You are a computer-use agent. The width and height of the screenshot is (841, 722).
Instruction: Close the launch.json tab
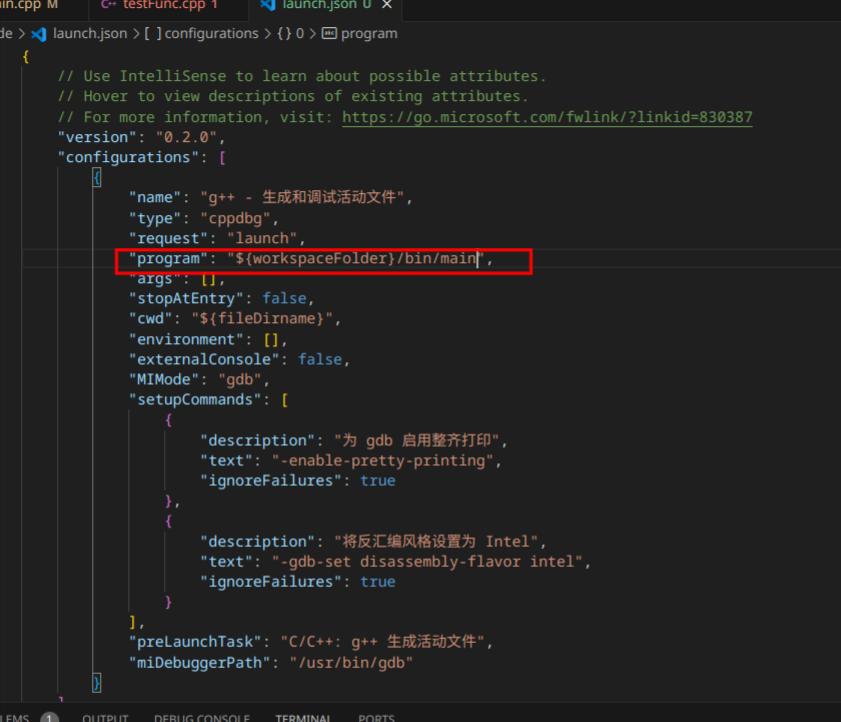(387, 5)
